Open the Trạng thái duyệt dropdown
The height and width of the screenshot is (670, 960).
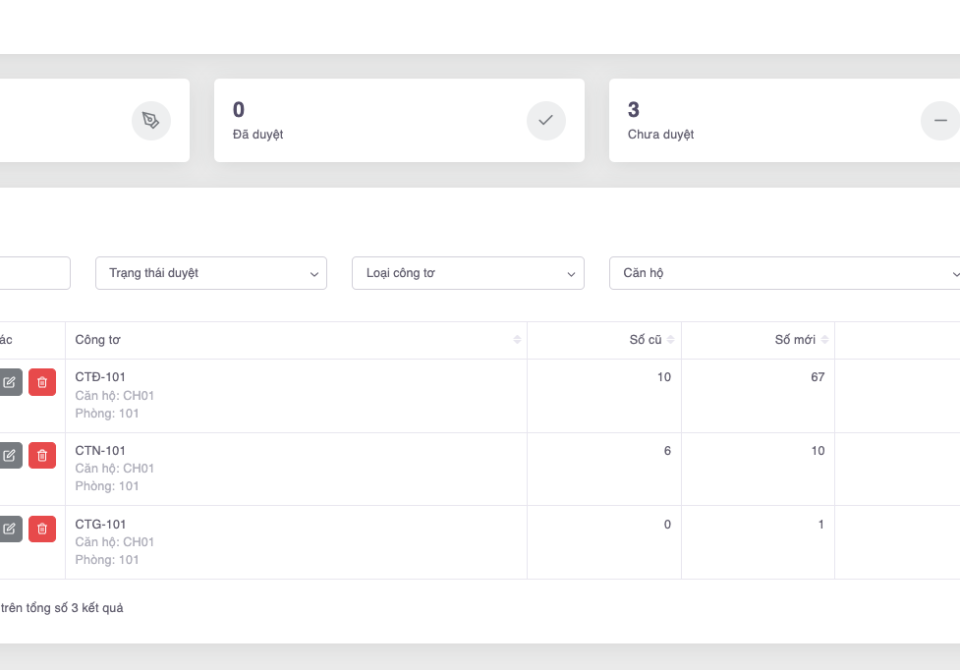[x=211, y=273]
